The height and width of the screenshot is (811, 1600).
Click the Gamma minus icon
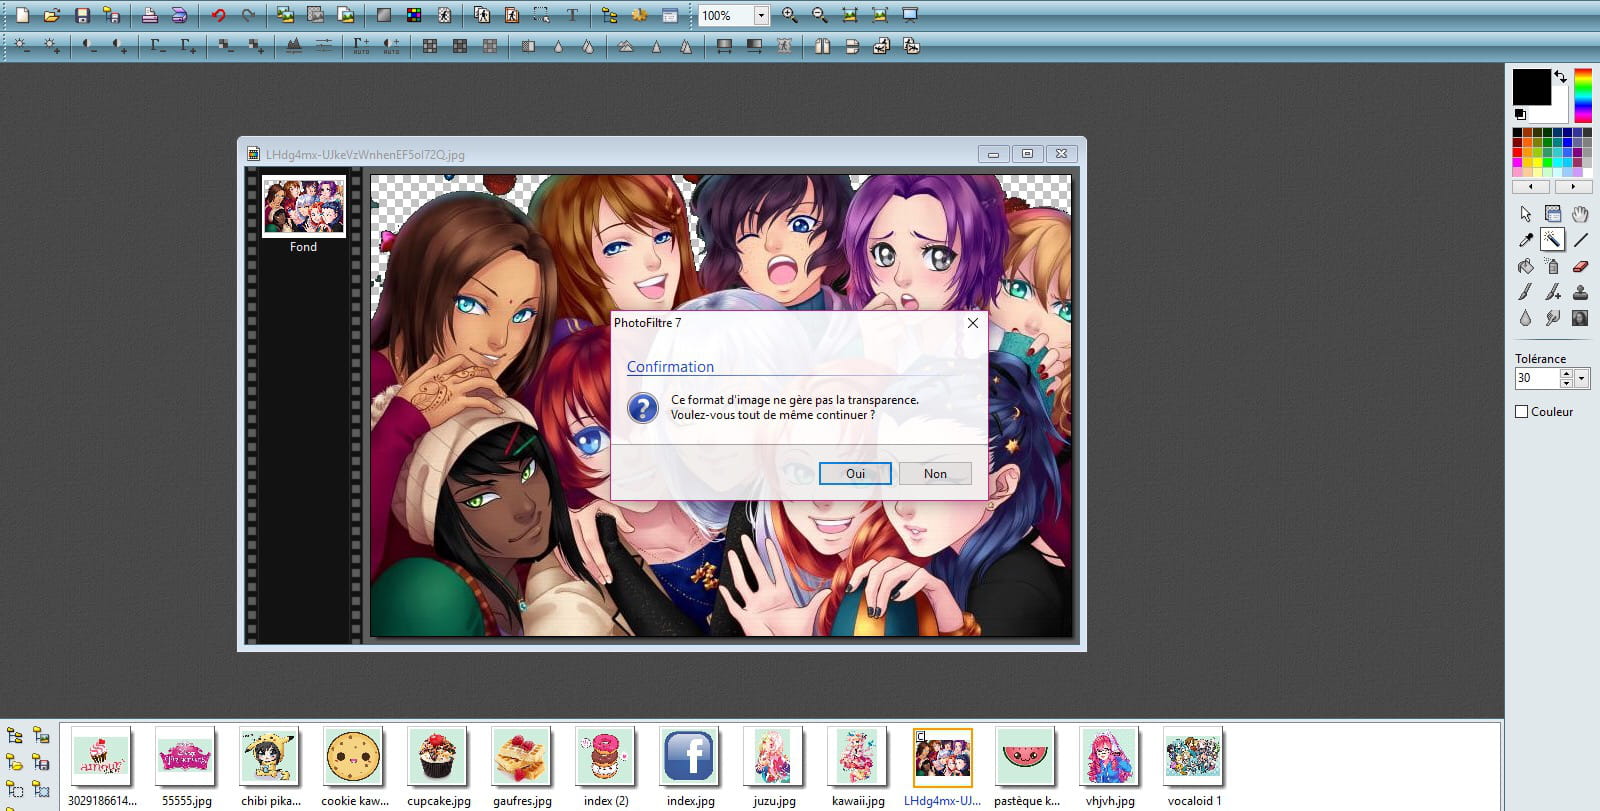(158, 45)
